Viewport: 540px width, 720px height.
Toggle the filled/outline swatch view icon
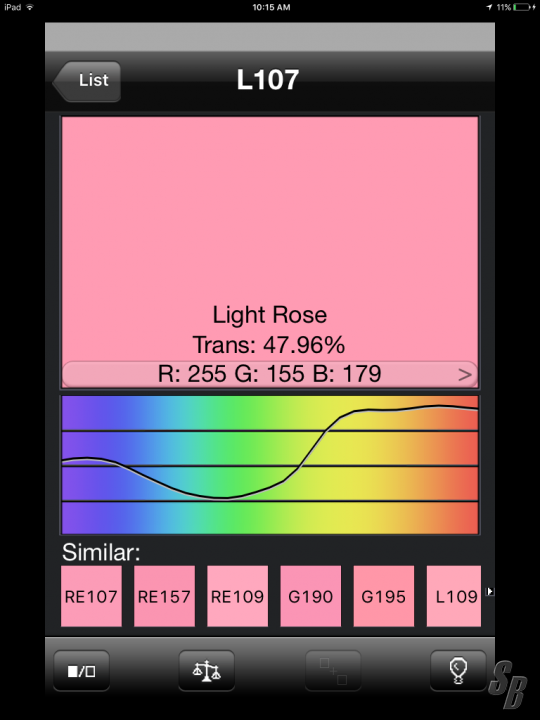(x=81, y=671)
